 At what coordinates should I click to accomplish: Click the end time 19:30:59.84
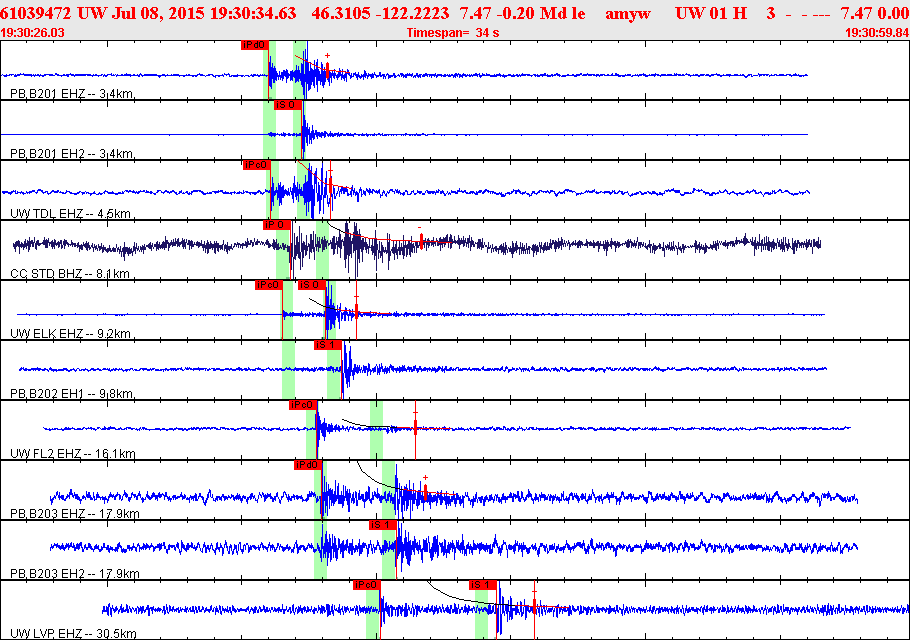pyautogui.click(x=876, y=33)
